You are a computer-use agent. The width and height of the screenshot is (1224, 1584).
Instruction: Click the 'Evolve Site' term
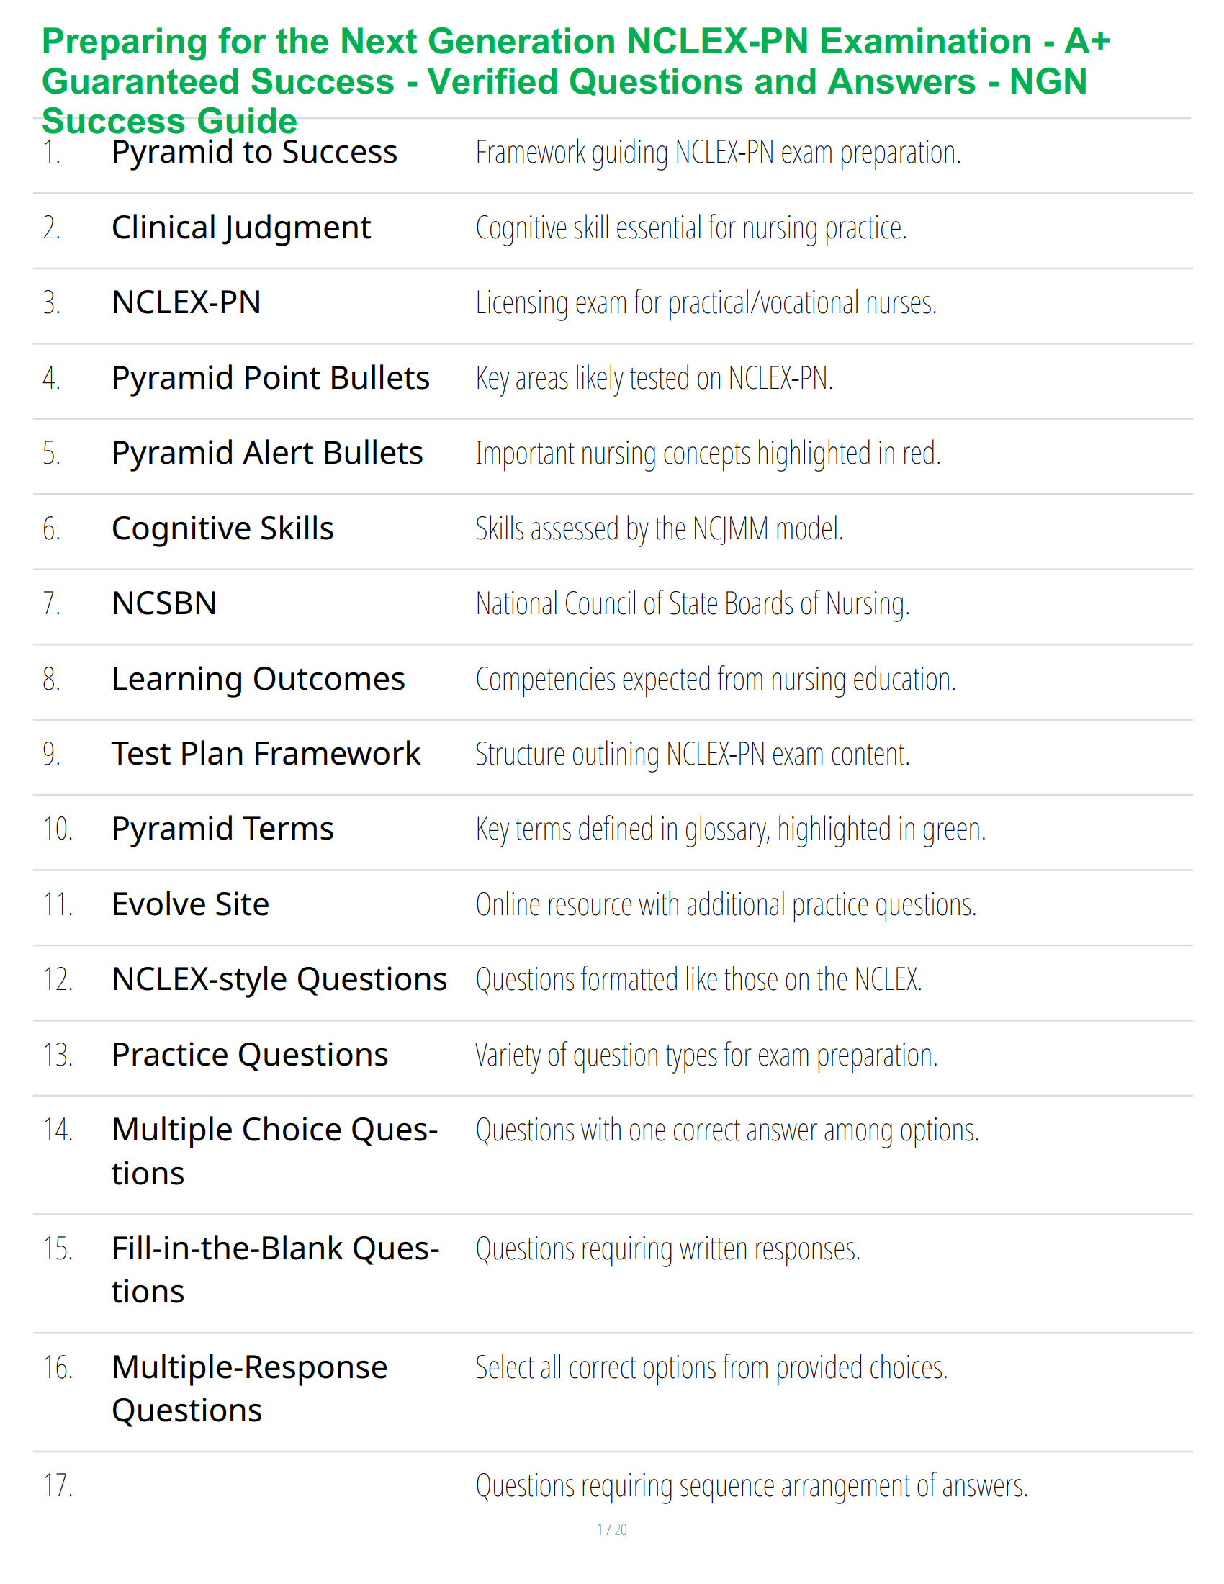190,904
